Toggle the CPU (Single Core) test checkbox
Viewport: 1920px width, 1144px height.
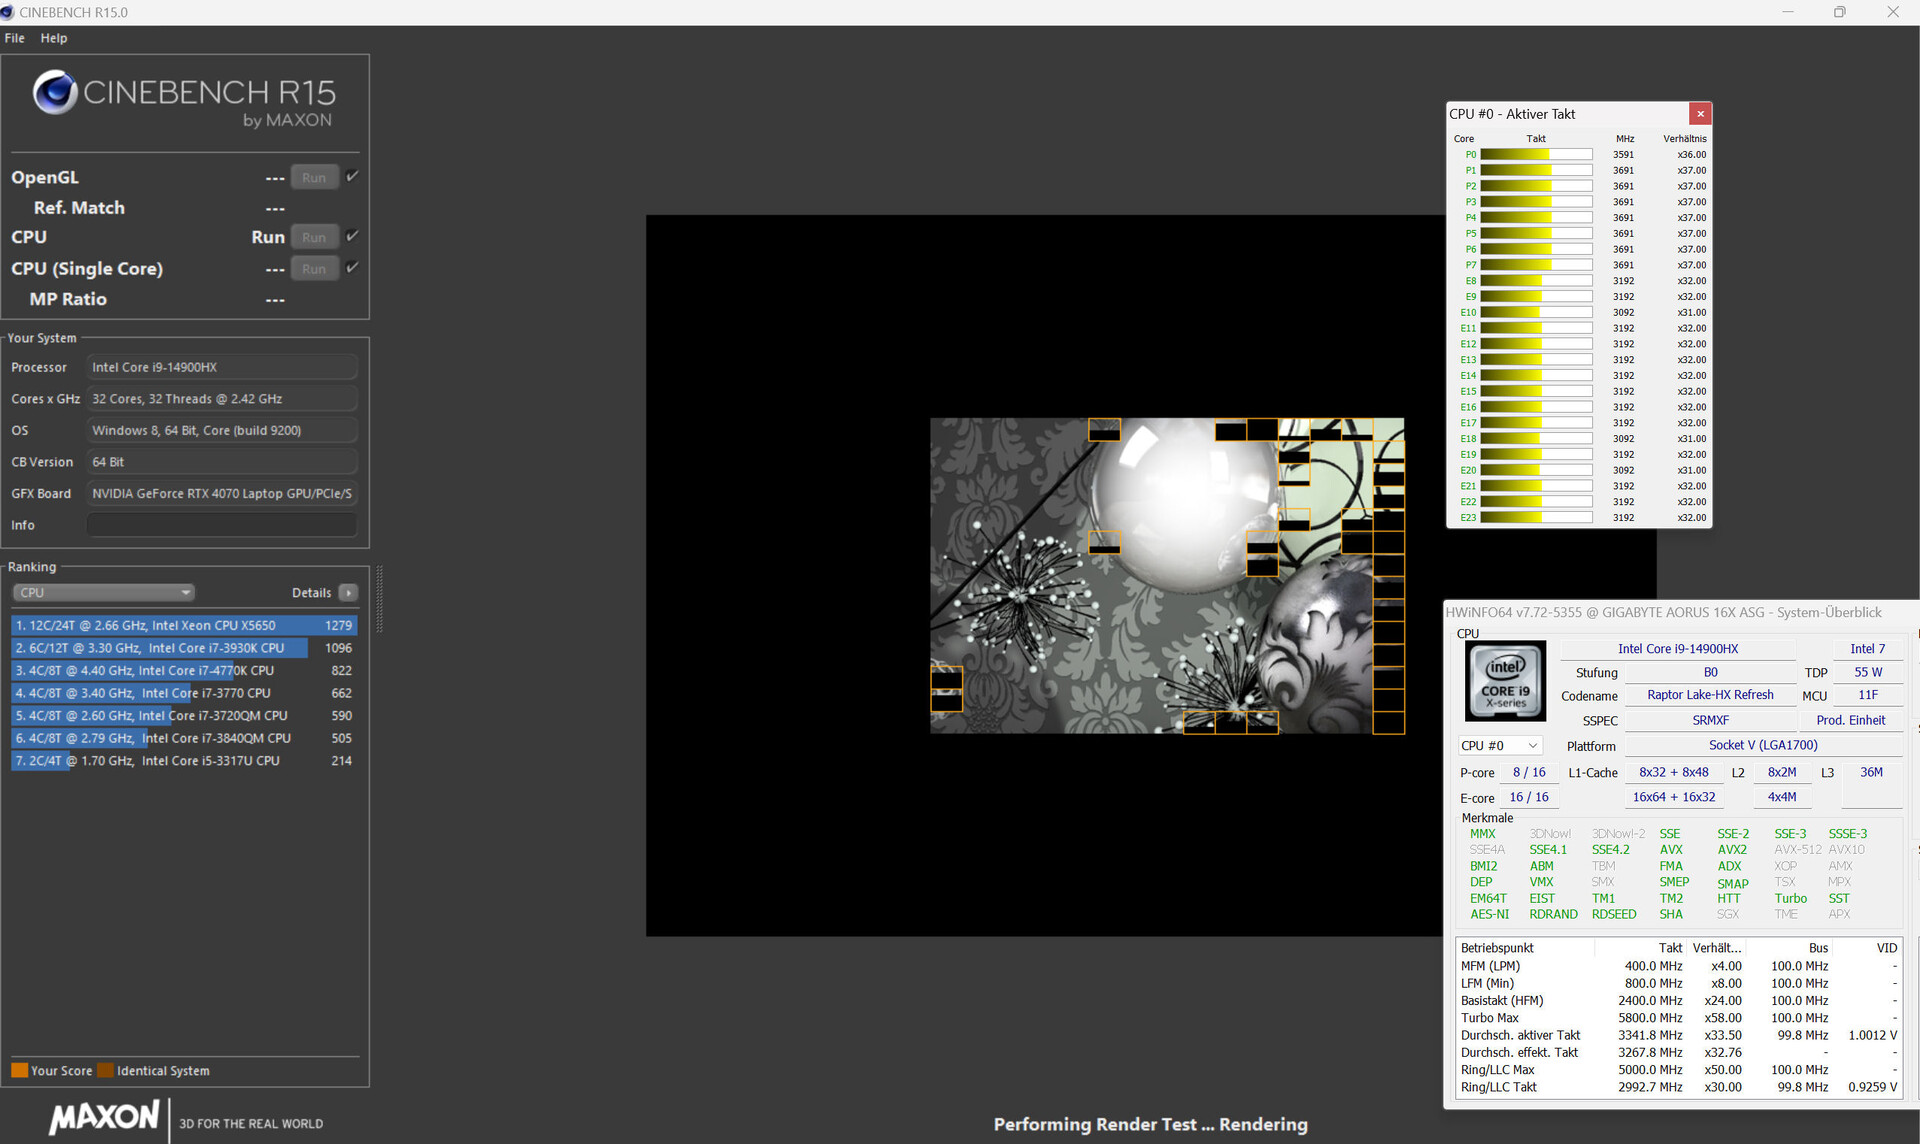pyautogui.click(x=352, y=268)
